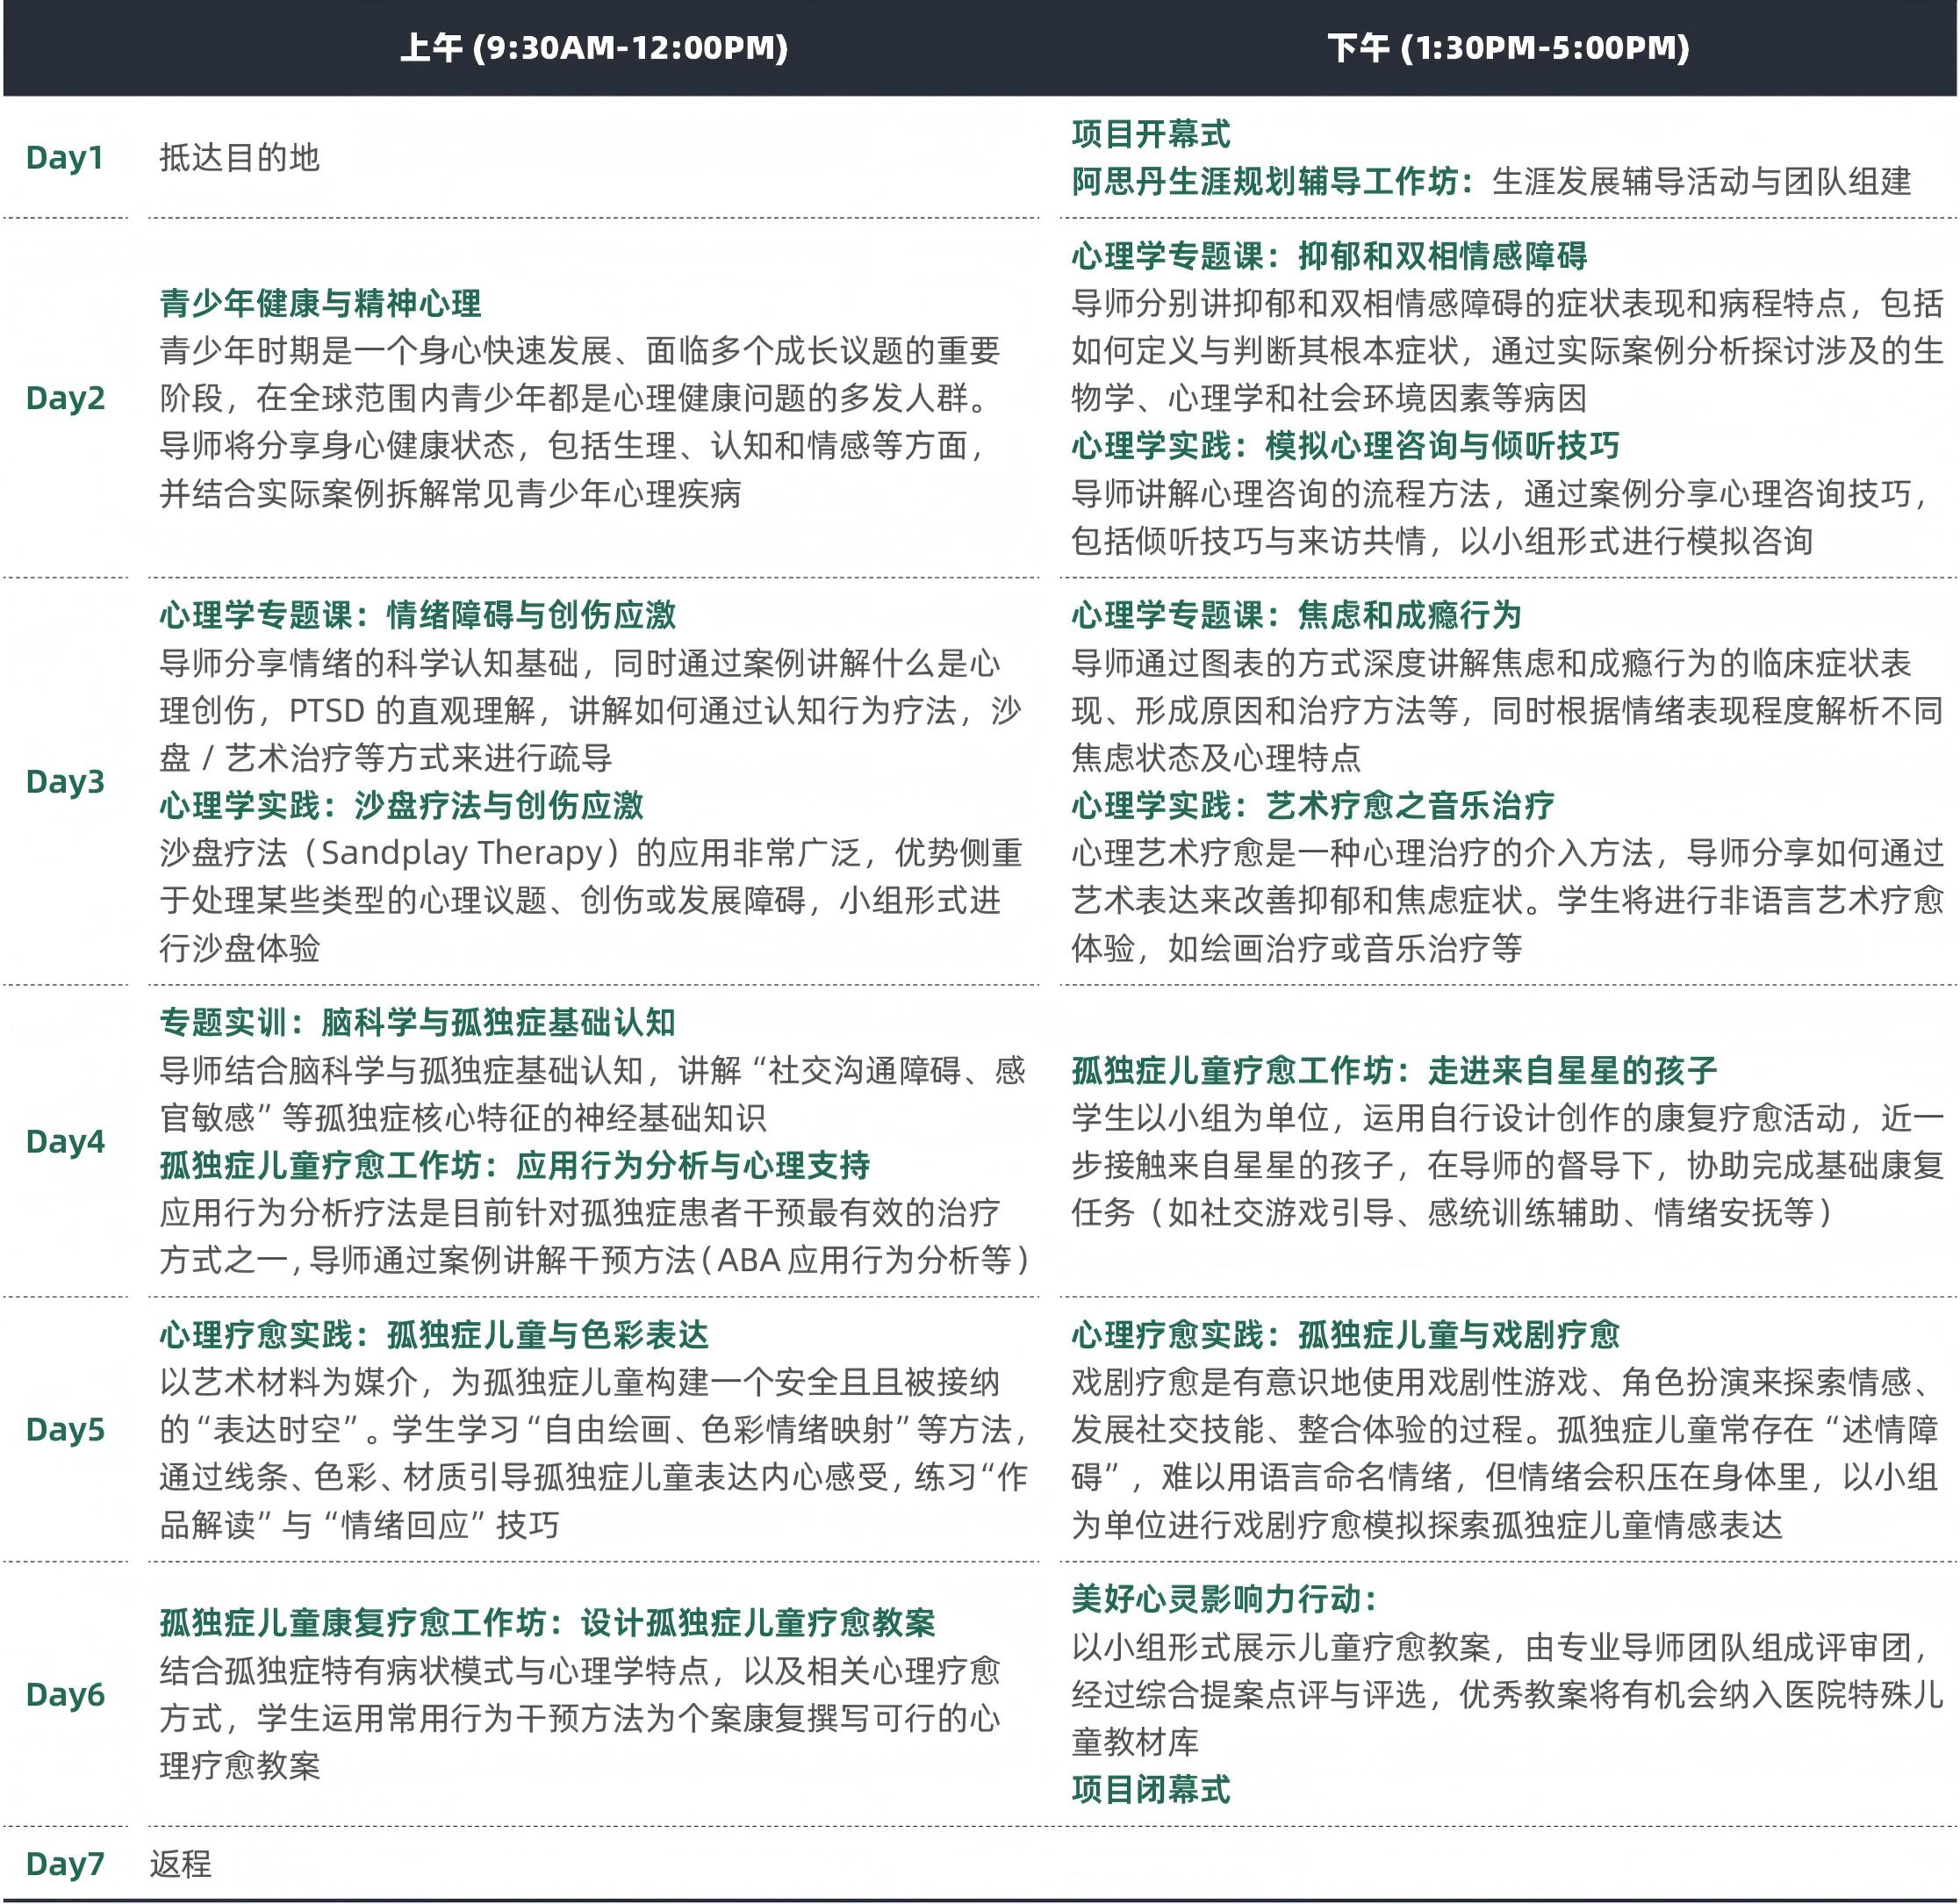Image resolution: width=1960 pixels, height=1904 pixels.
Task: Select the Day4 row label
Action: [65, 1142]
